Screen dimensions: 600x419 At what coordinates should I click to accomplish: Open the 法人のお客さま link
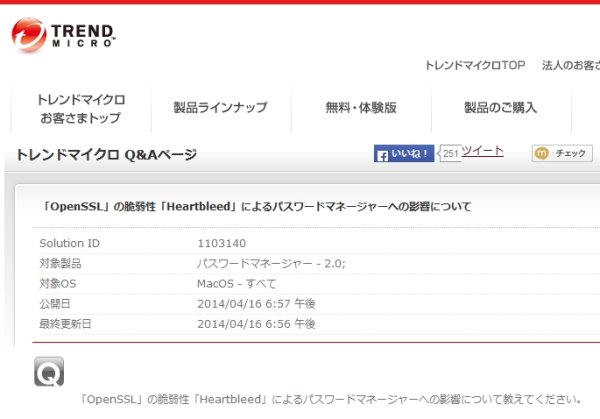coord(570,66)
